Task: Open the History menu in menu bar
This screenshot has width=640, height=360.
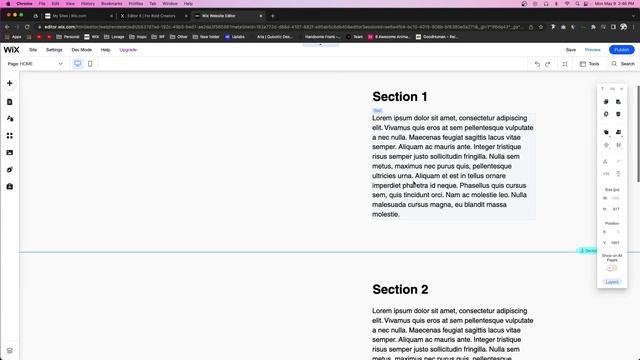Action: tap(88, 4)
